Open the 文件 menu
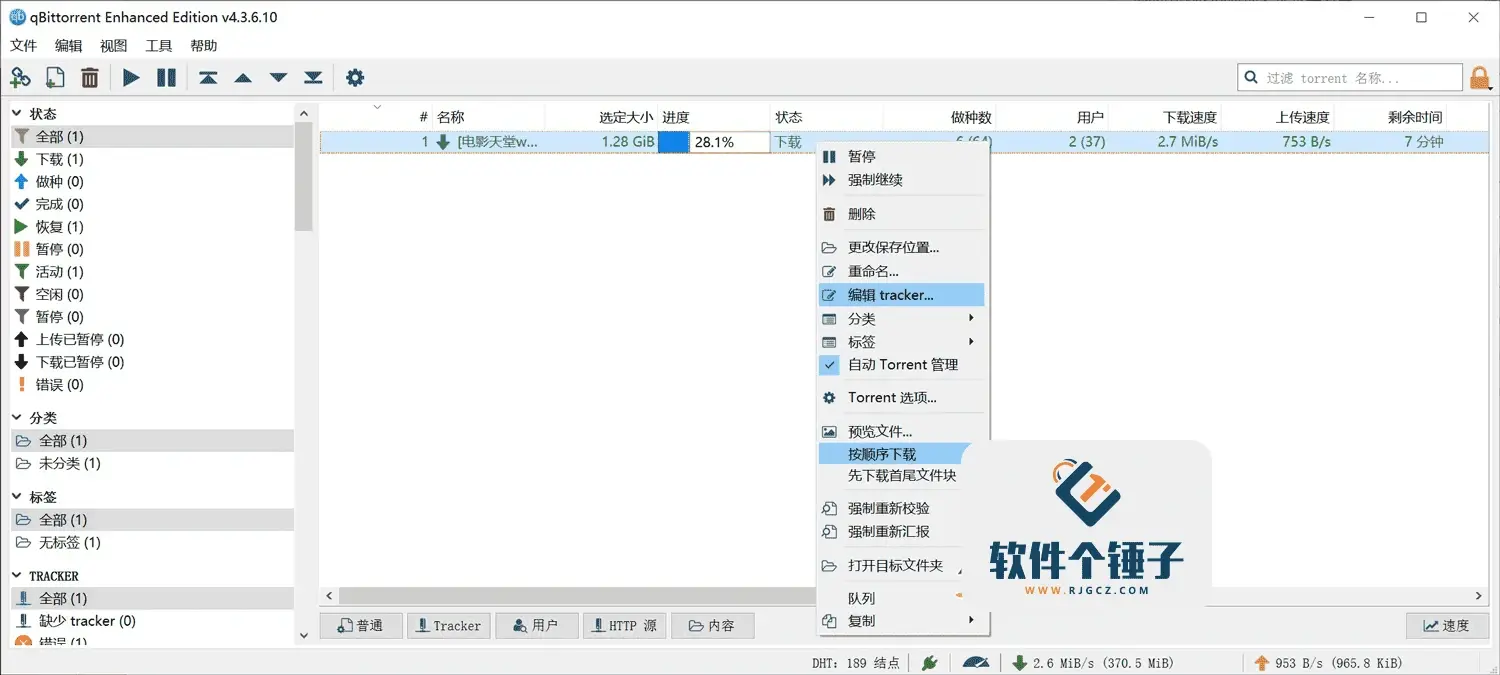This screenshot has width=1500, height=675. [x=23, y=46]
